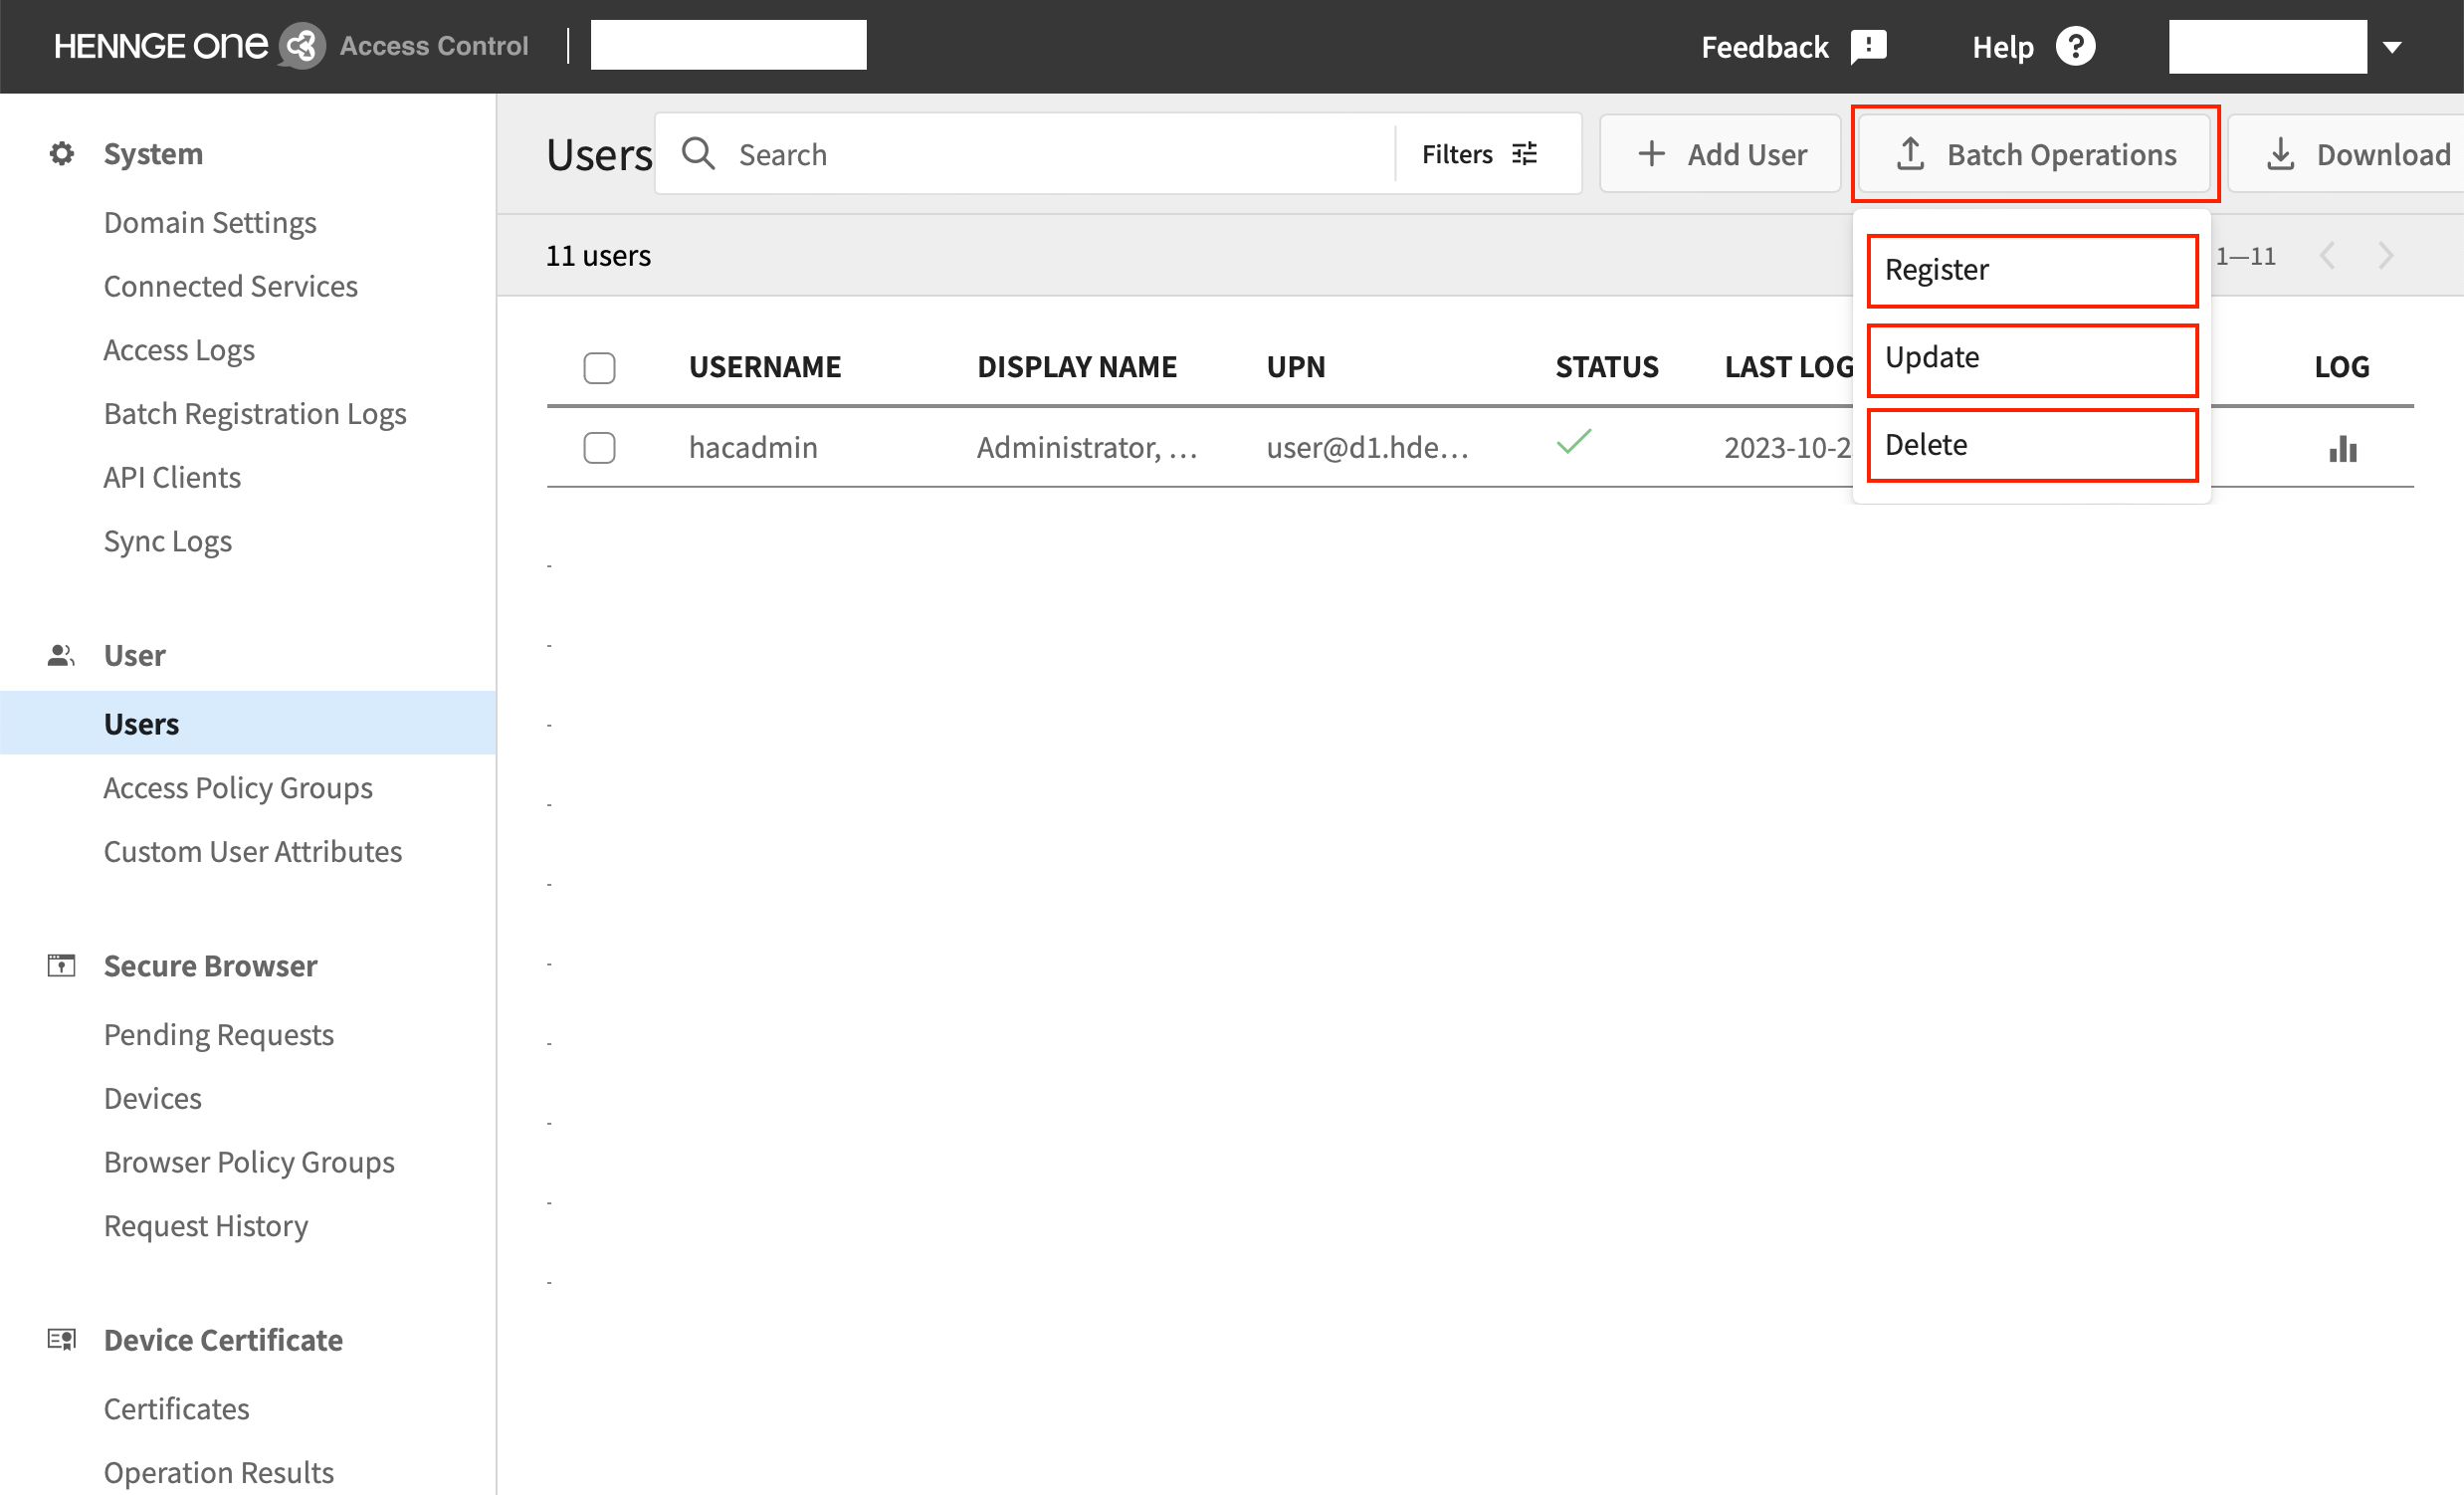The width and height of the screenshot is (2464, 1495).
Task: Click the plus icon on Add User
Action: (1651, 153)
